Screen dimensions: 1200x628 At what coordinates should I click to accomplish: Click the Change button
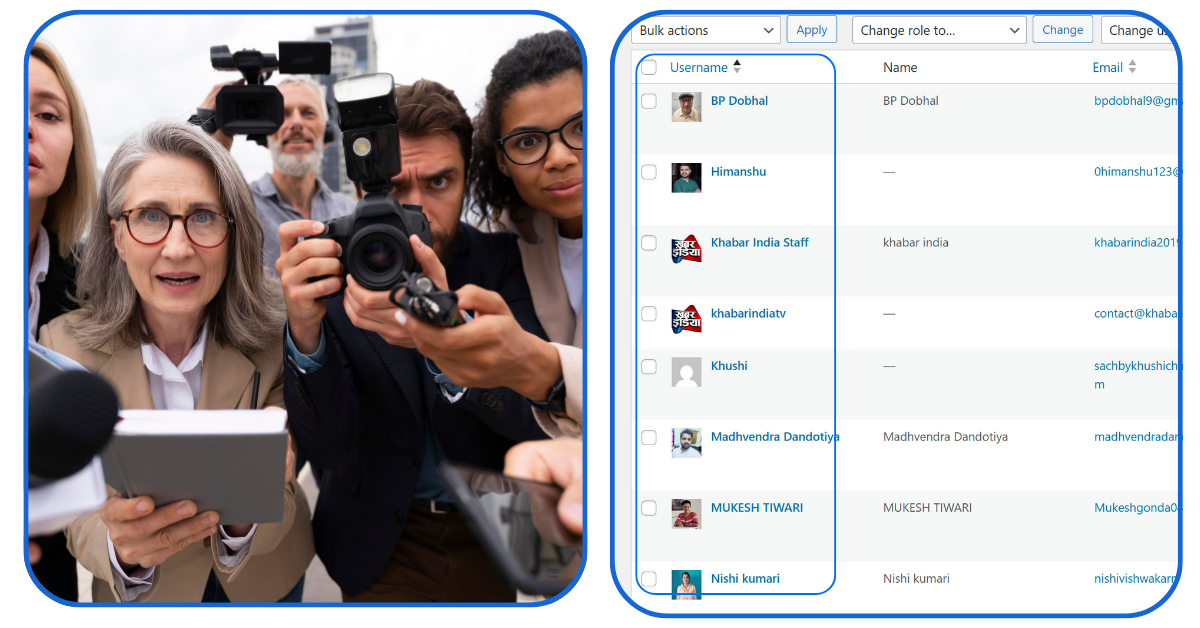1062,29
